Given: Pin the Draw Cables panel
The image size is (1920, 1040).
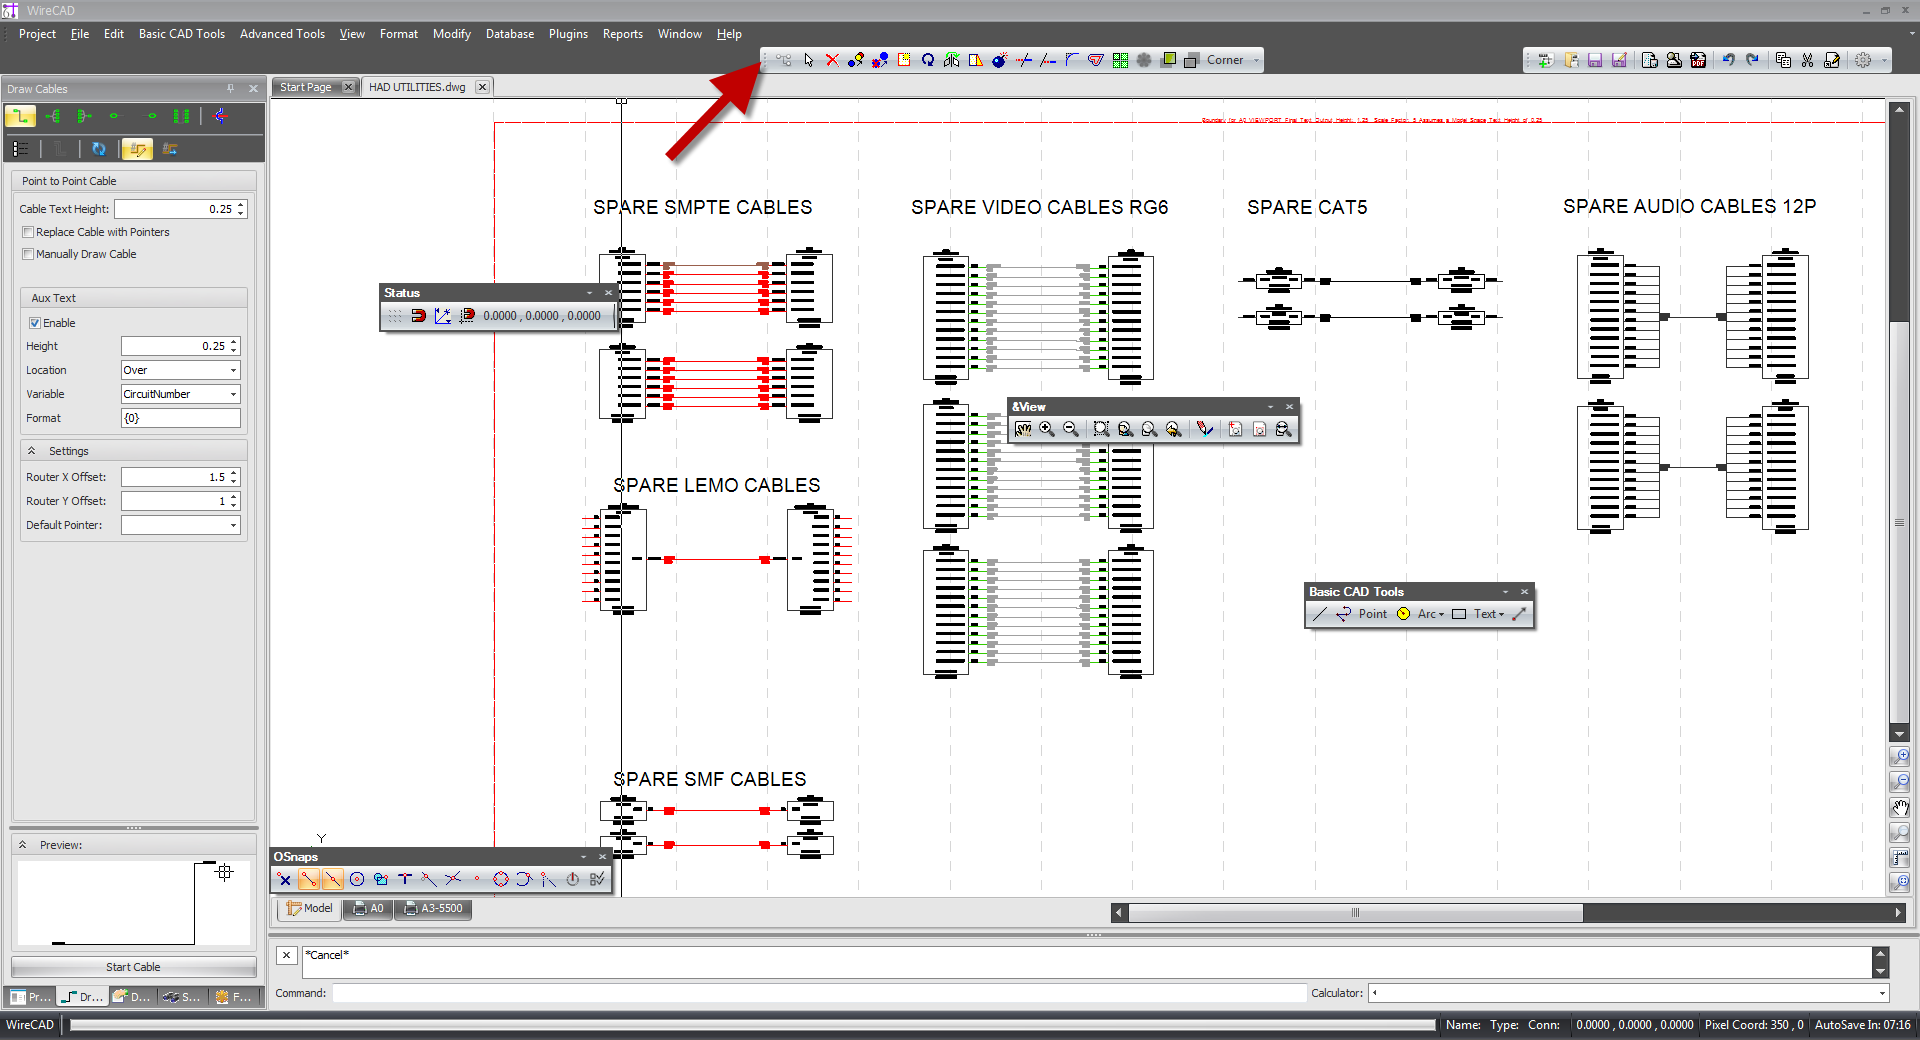Looking at the screenshot, I should [231, 88].
